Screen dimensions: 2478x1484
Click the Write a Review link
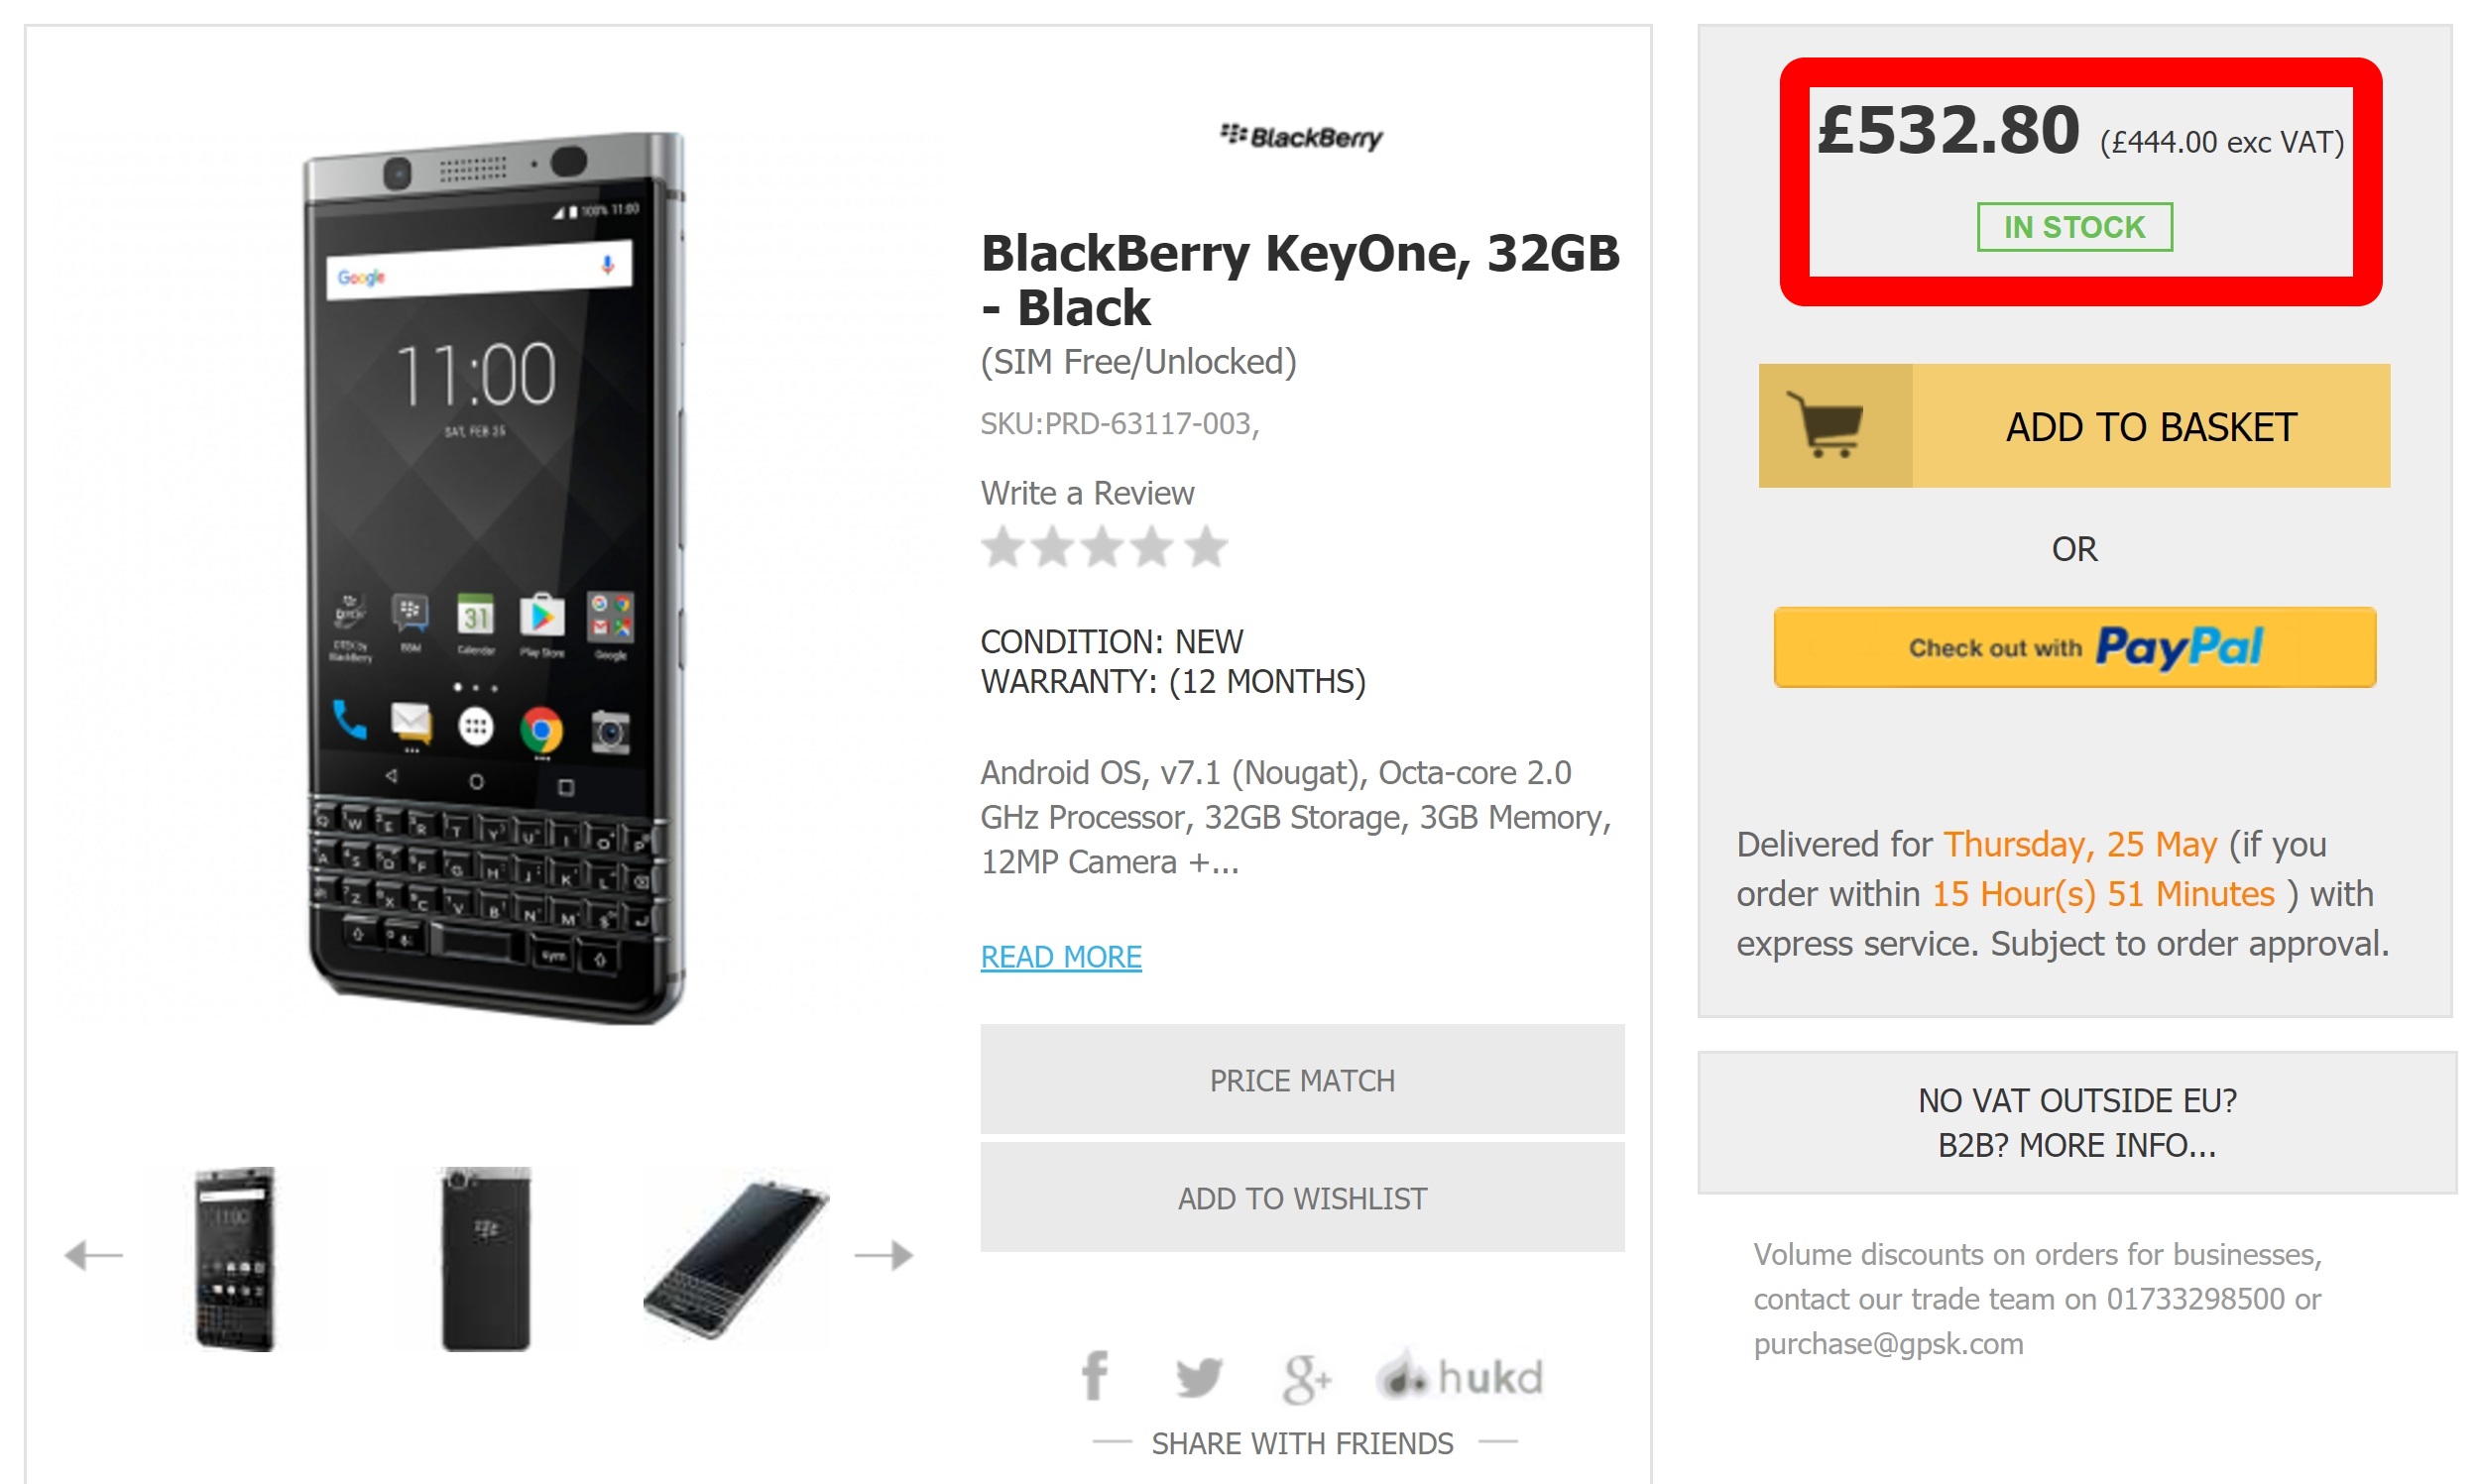point(1087,493)
